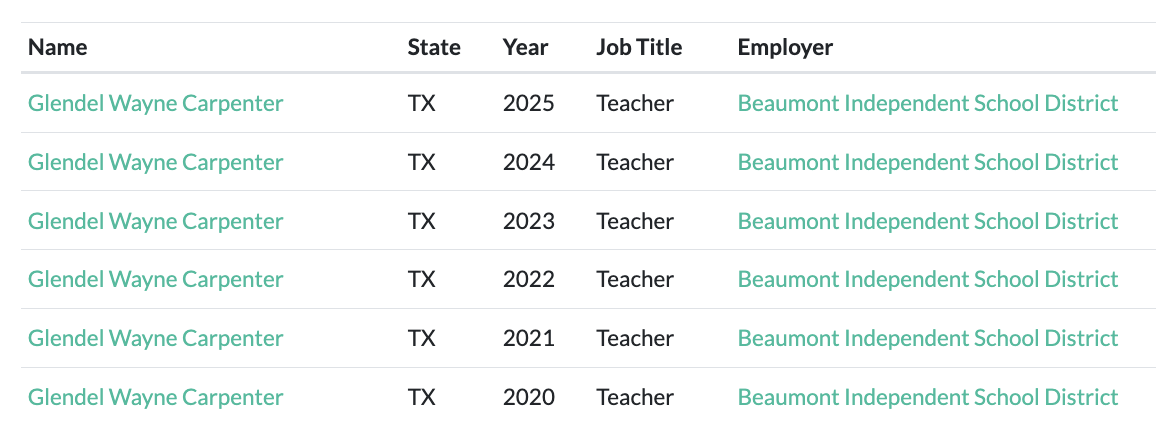The image size is (1156, 448).
Task: Open the Beaumont Independent School District link for 2021
Action: tap(928, 338)
